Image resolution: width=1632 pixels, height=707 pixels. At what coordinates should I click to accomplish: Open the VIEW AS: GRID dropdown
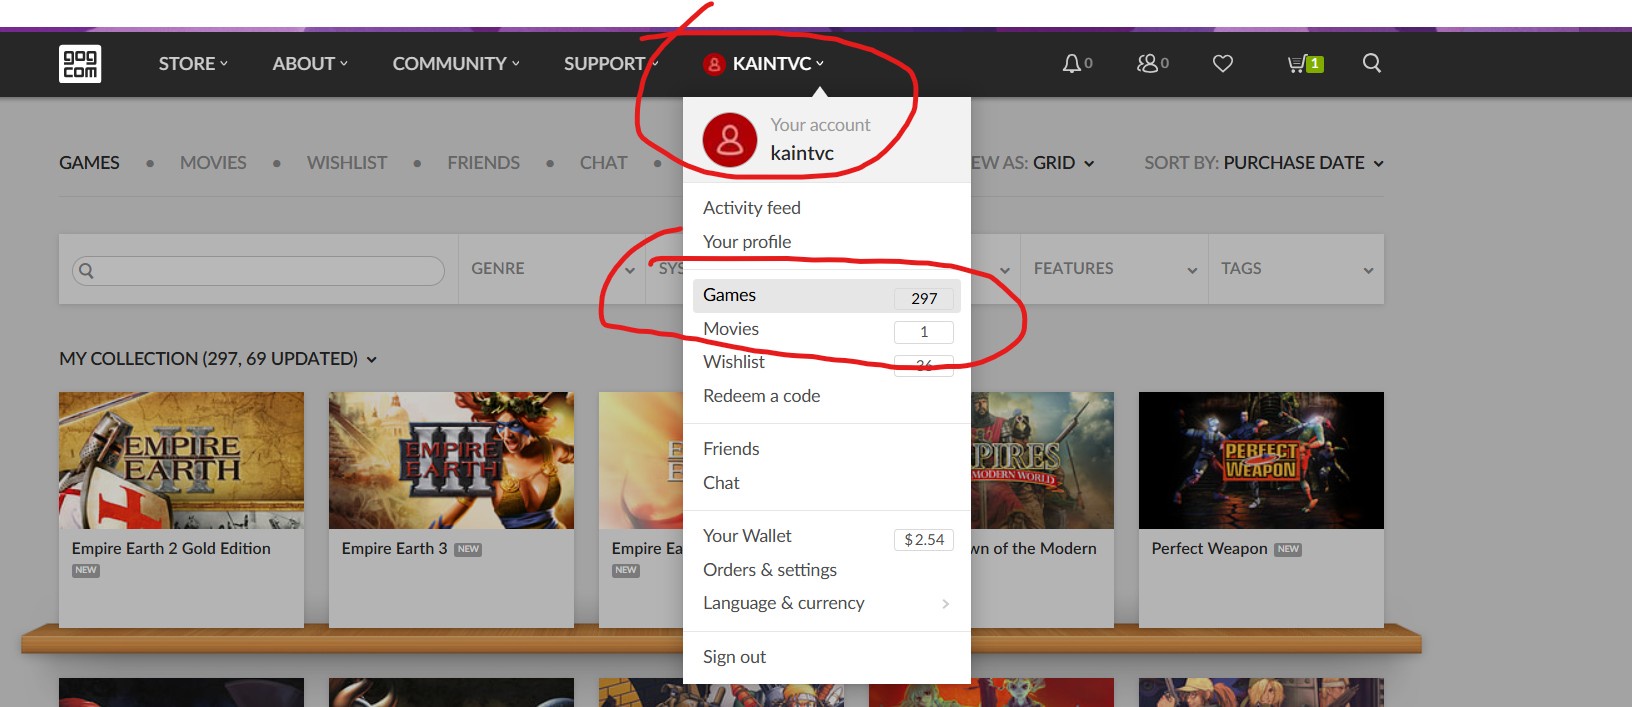pyautogui.click(x=1032, y=163)
